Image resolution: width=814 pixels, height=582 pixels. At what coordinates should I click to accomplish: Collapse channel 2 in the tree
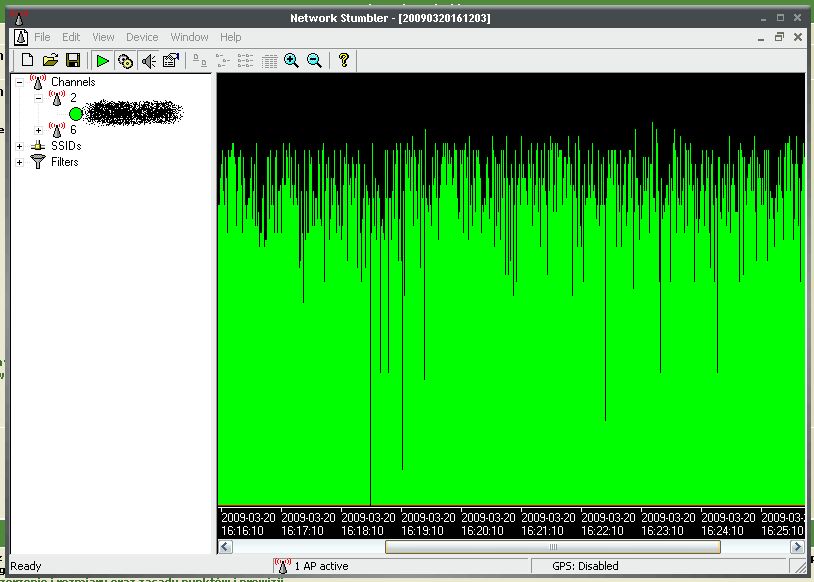point(38,98)
